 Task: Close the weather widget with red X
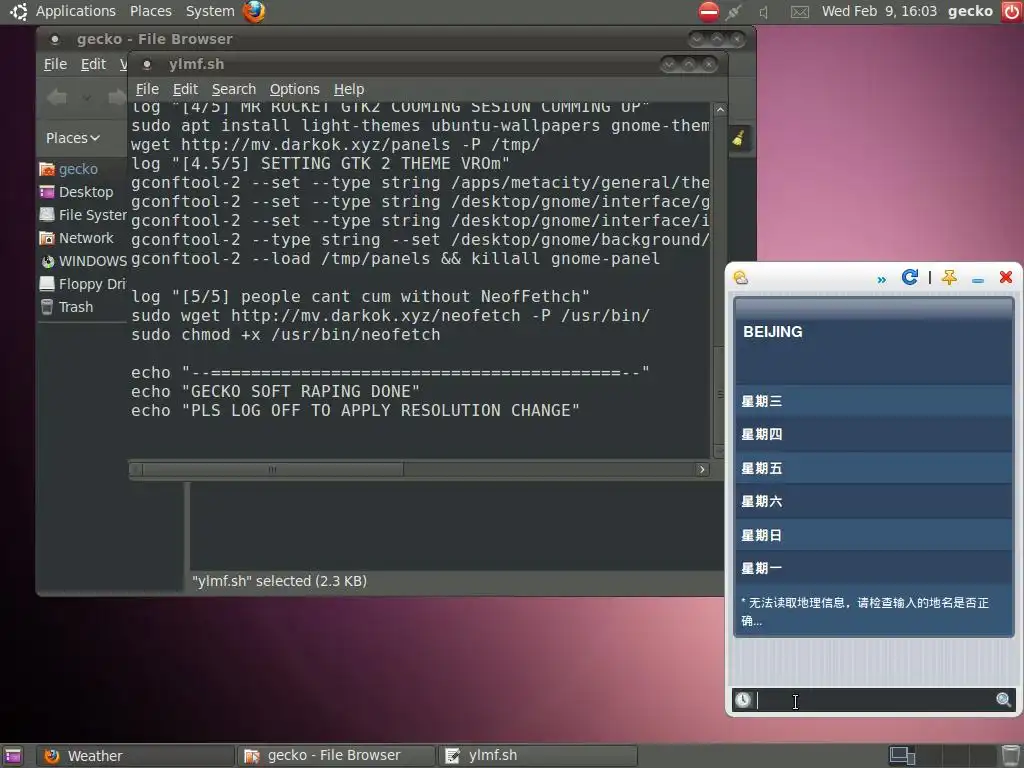tap(1006, 278)
